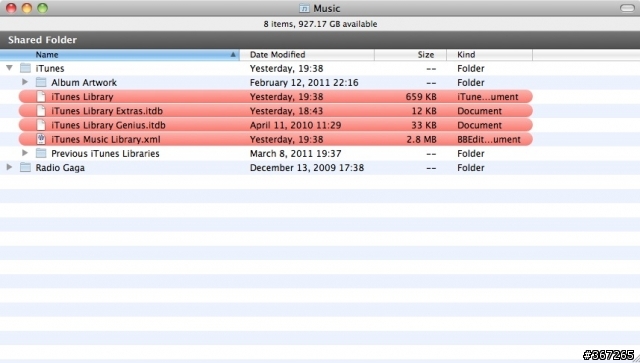Click the iTunes folder icon
Screen dimensions: 640x363
click(x=25, y=68)
